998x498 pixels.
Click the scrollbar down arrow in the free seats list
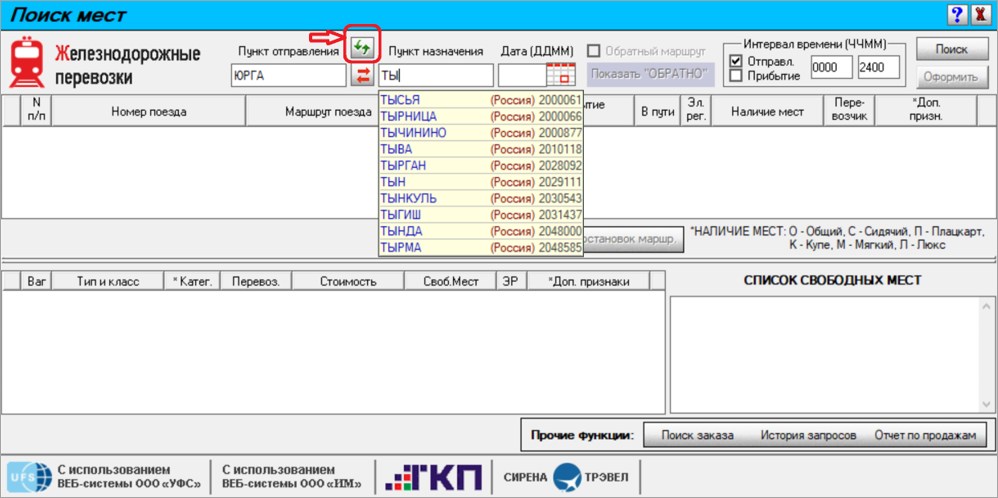(x=986, y=404)
